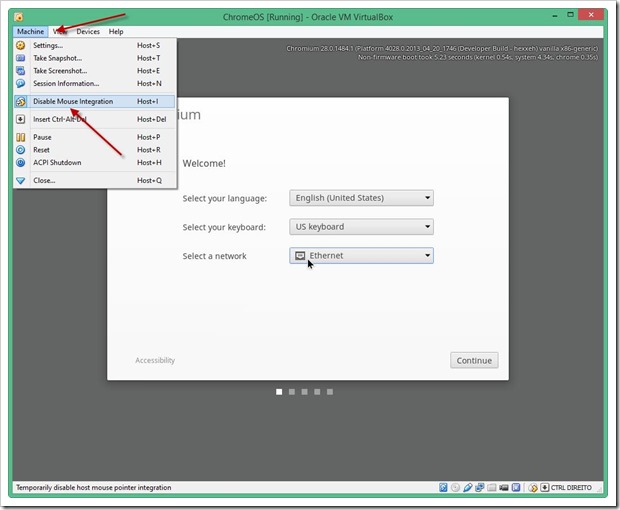620x510 pixels.
Task: Choose Settings... from the Machine menu
Action: (x=95, y=45)
